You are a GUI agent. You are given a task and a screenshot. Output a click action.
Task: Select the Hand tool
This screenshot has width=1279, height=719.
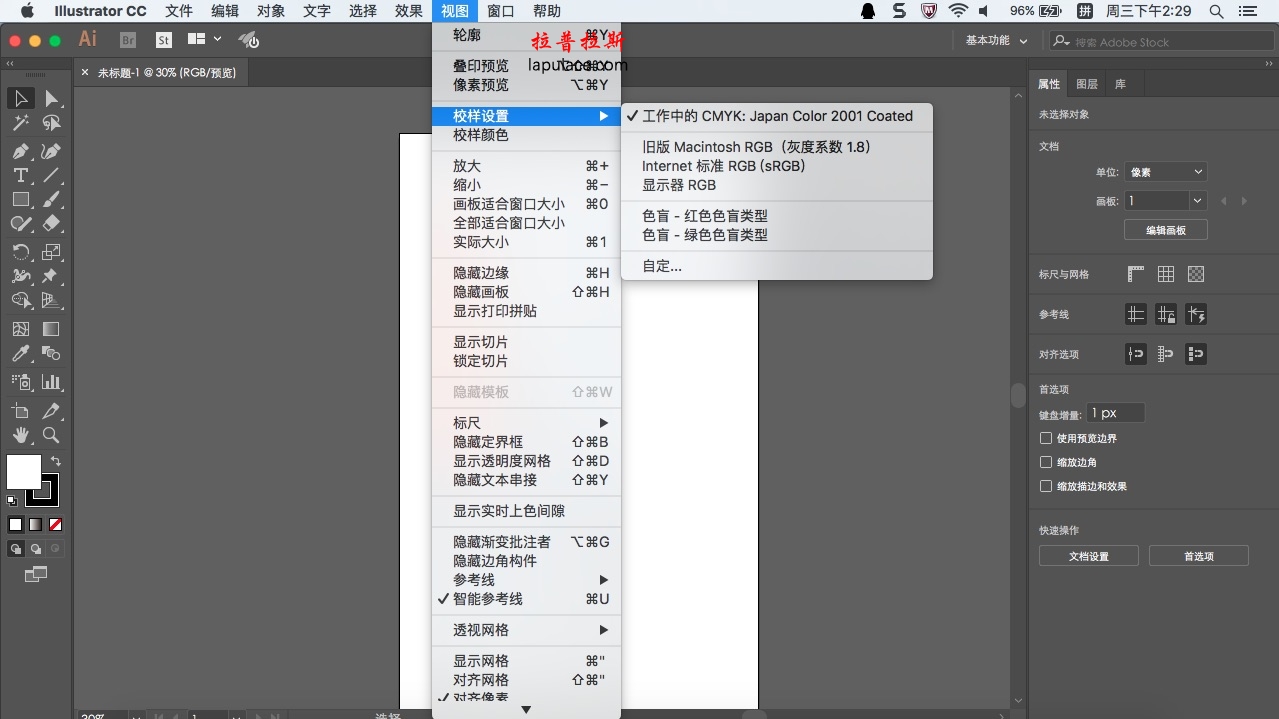20,436
